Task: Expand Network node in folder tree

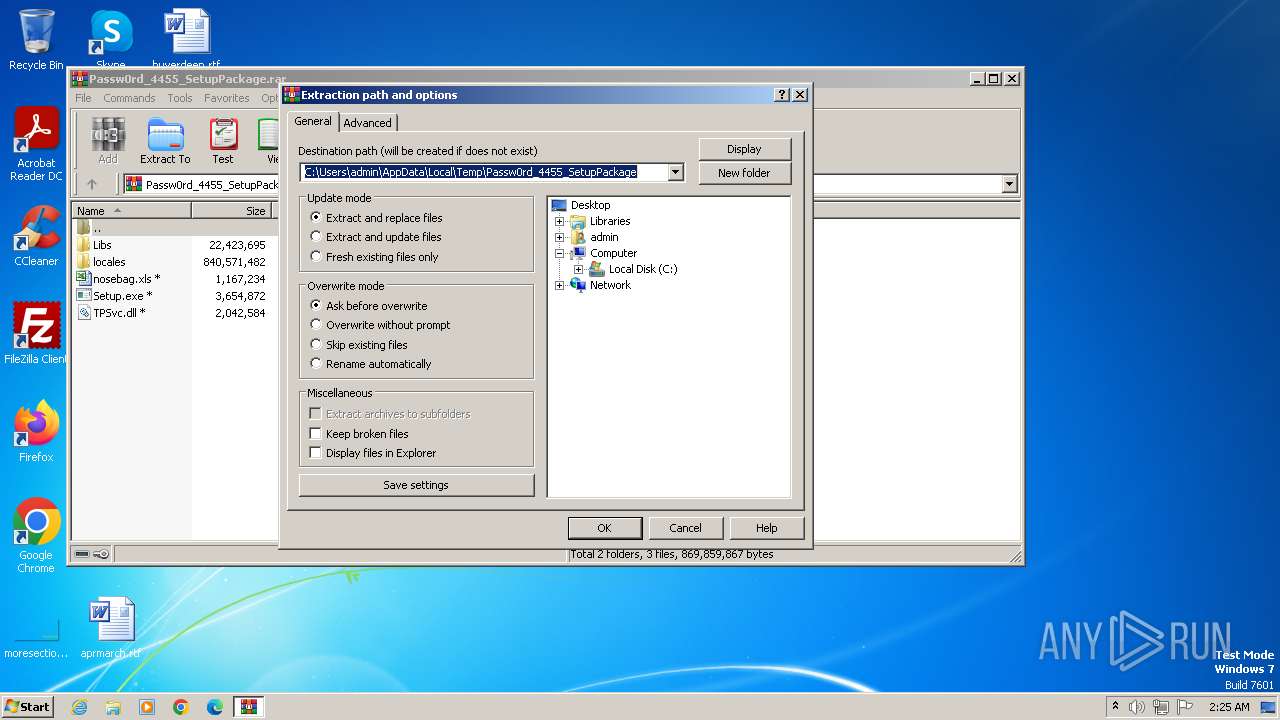Action: click(560, 285)
